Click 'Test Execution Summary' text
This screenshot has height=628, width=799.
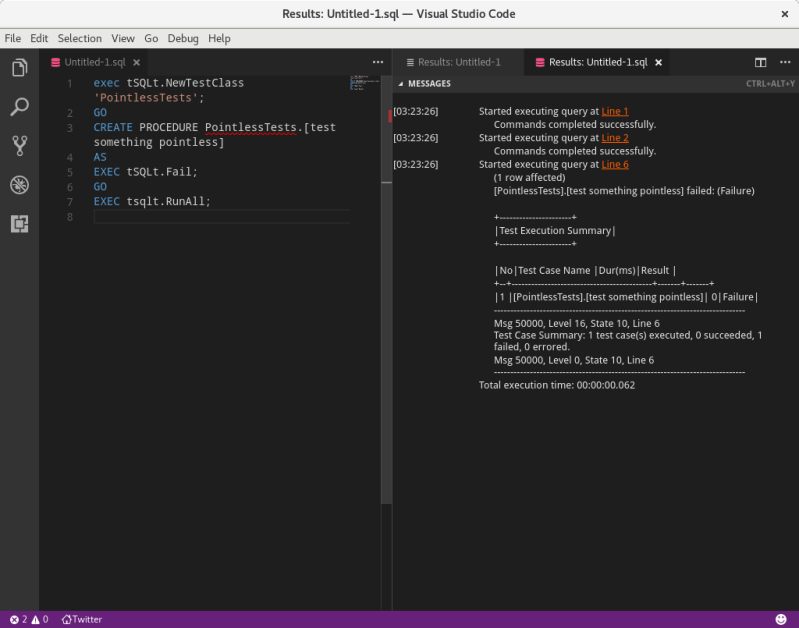tap(555, 230)
